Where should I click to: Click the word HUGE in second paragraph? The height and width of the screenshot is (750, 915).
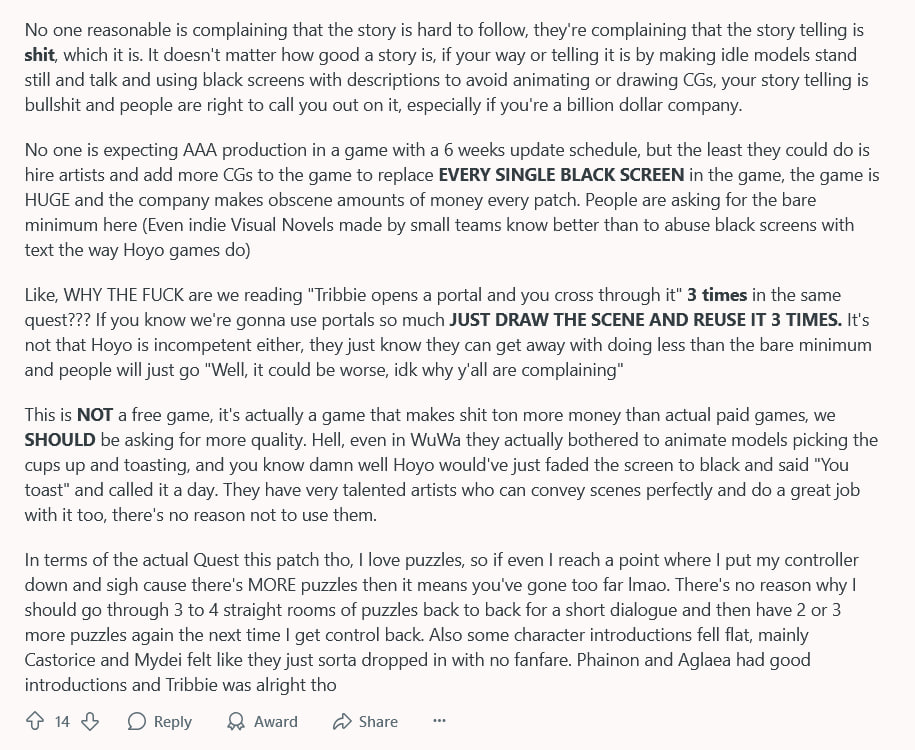pyautogui.click(x=47, y=200)
